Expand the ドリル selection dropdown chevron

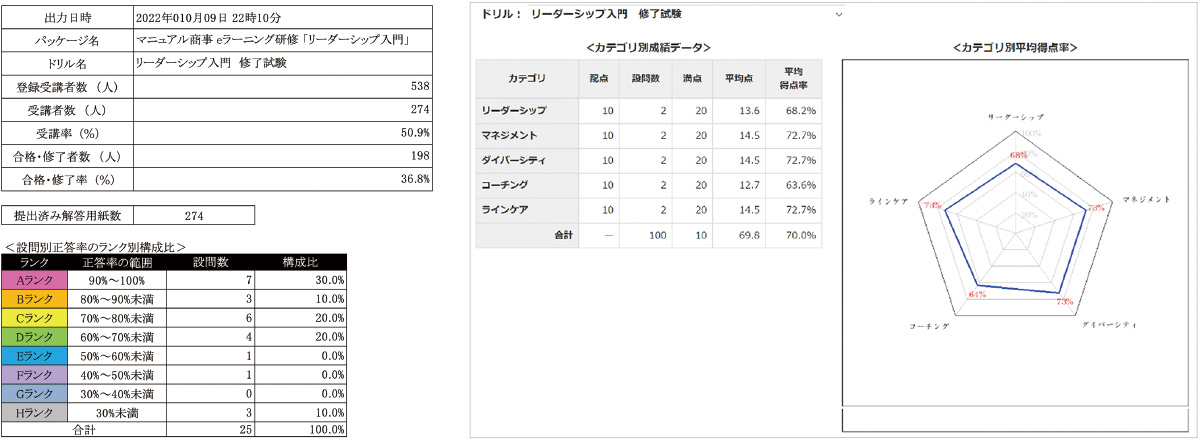(837, 16)
